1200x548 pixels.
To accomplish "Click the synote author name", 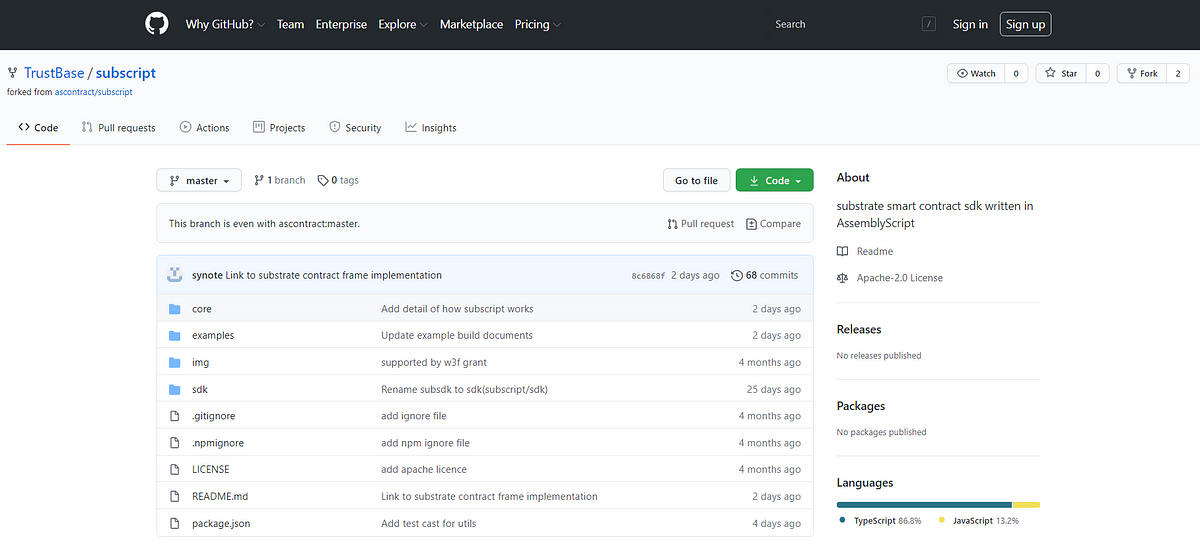I will point(207,275).
